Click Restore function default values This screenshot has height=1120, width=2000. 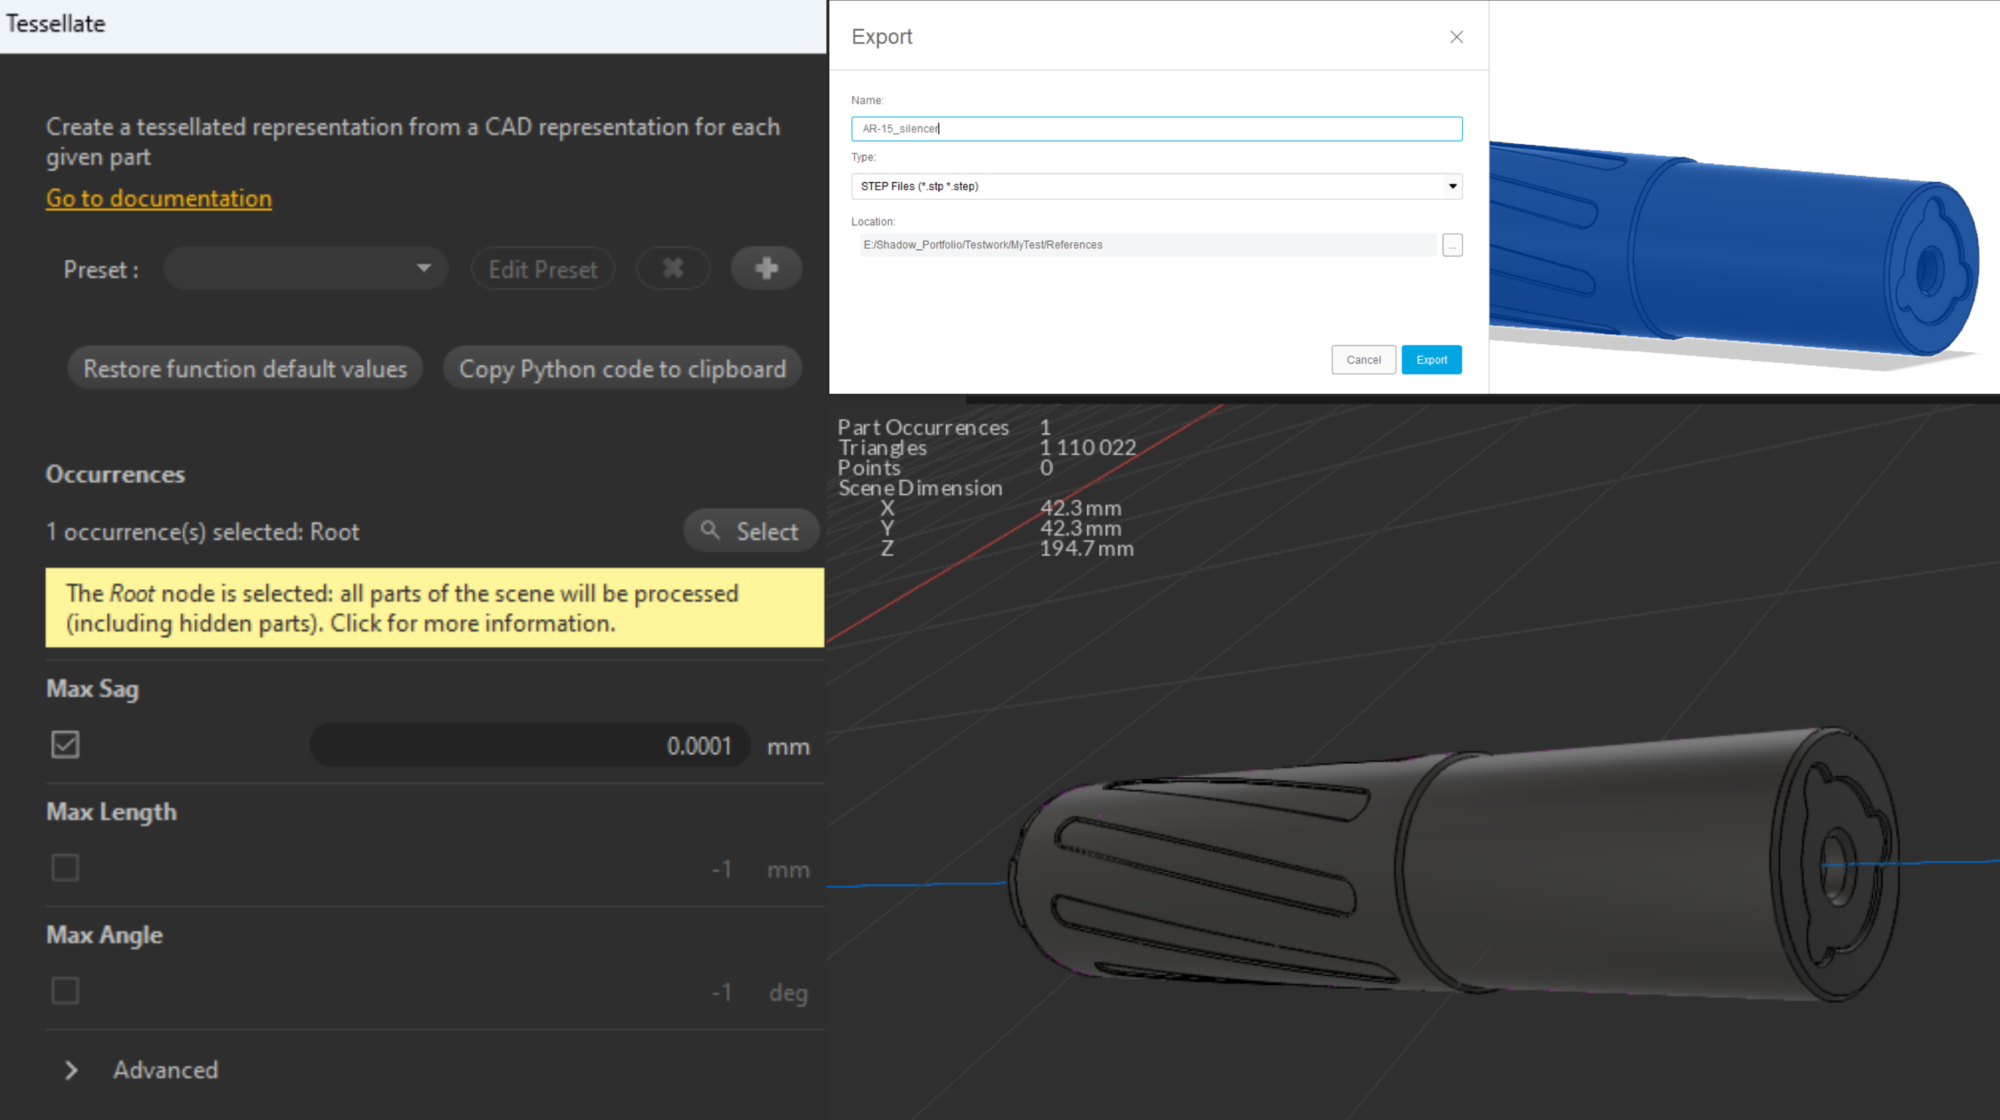[245, 369]
